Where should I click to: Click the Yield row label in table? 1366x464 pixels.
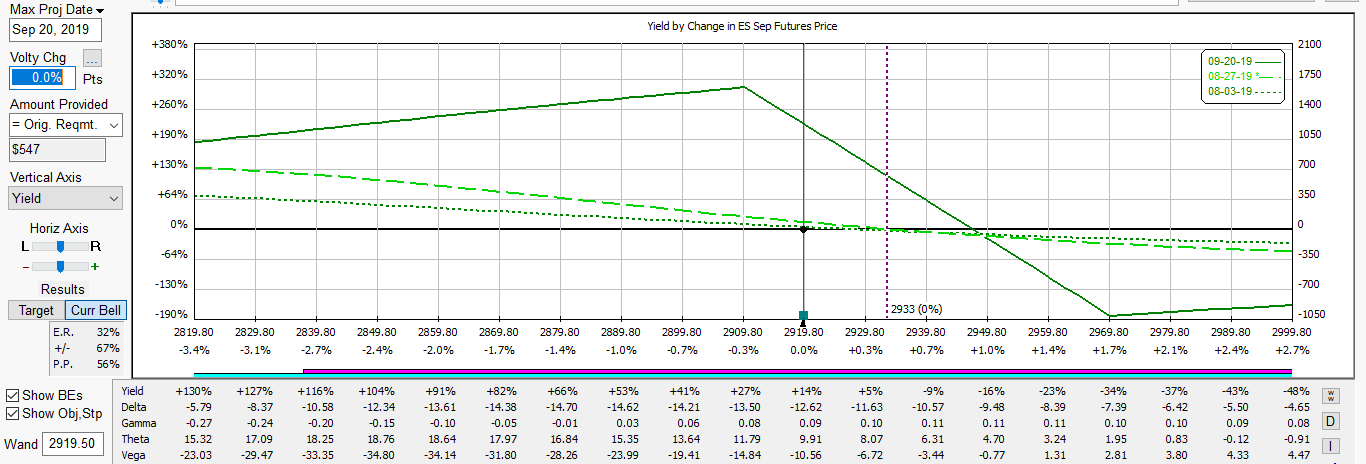click(133, 391)
